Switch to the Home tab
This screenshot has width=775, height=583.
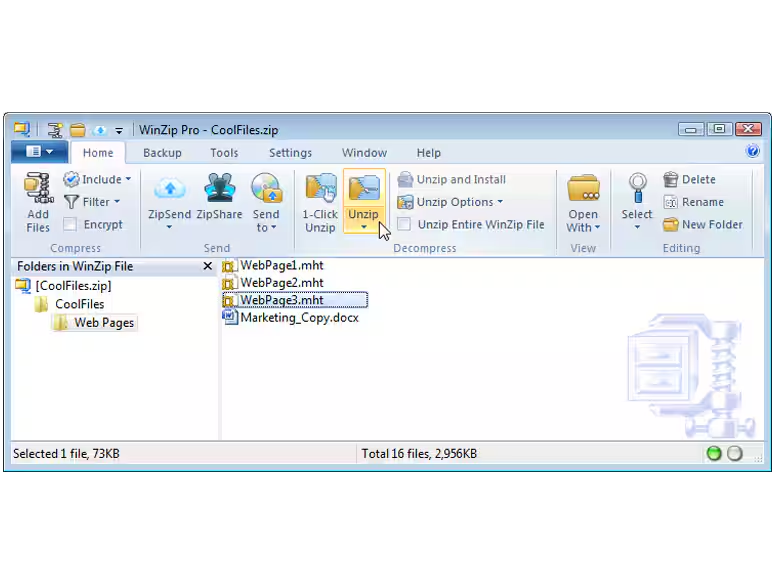98,153
